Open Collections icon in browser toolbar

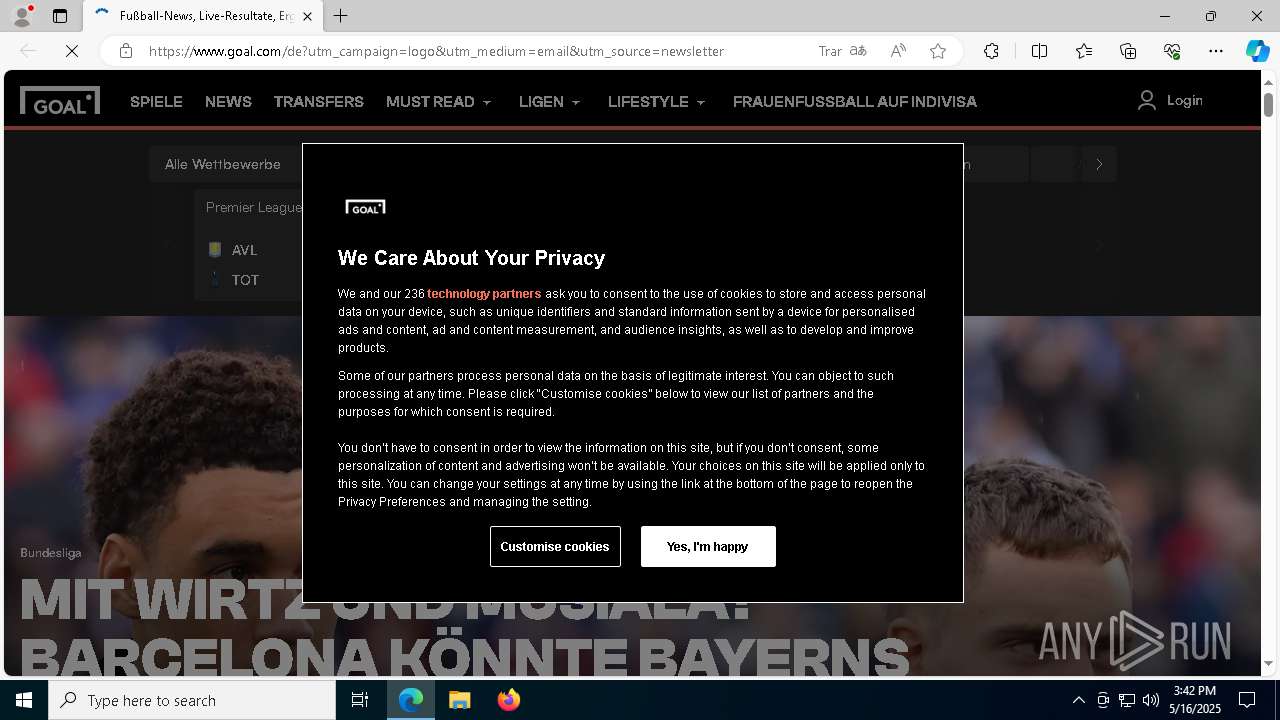(x=1128, y=51)
